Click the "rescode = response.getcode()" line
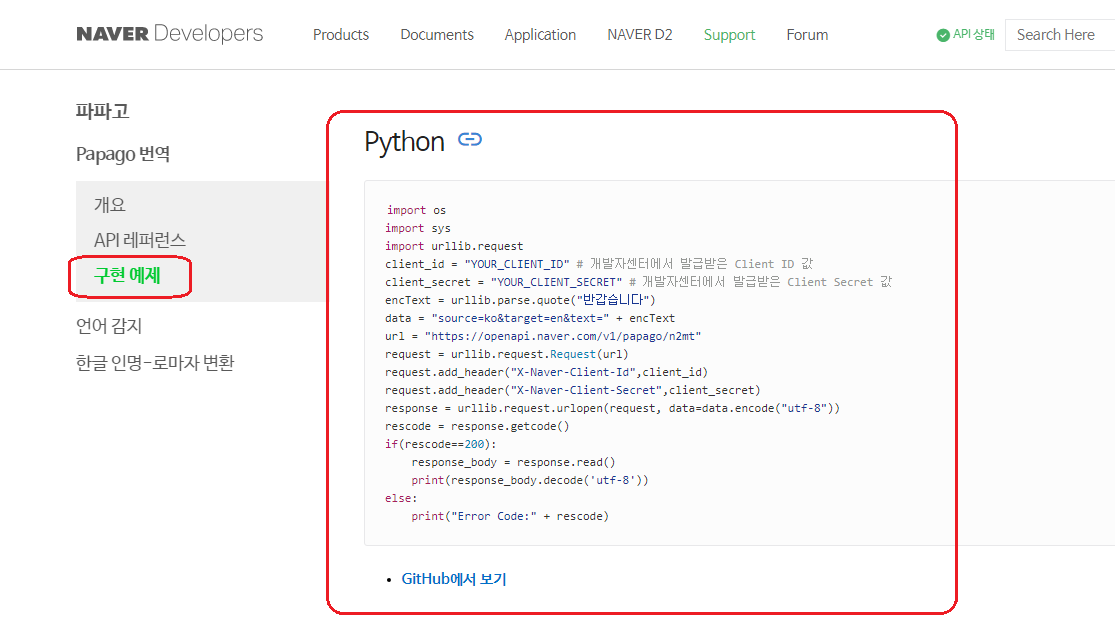The height and width of the screenshot is (633, 1115). (477, 426)
